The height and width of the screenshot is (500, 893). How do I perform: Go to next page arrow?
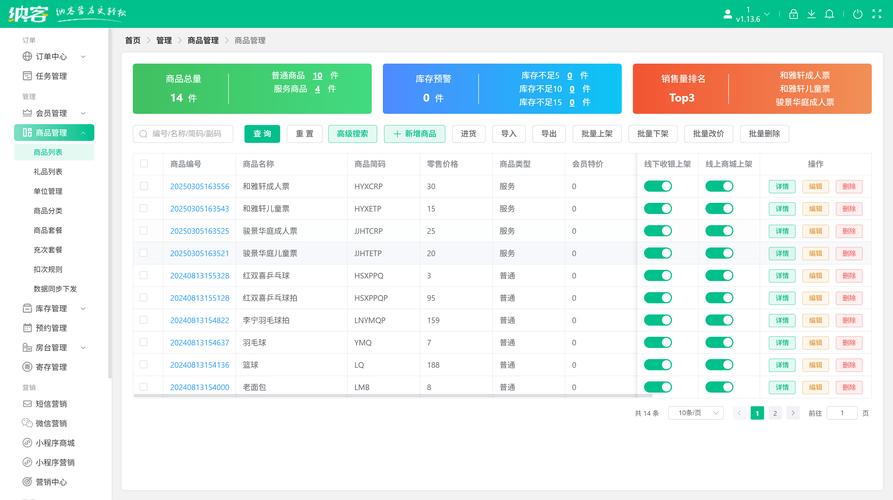coord(793,413)
